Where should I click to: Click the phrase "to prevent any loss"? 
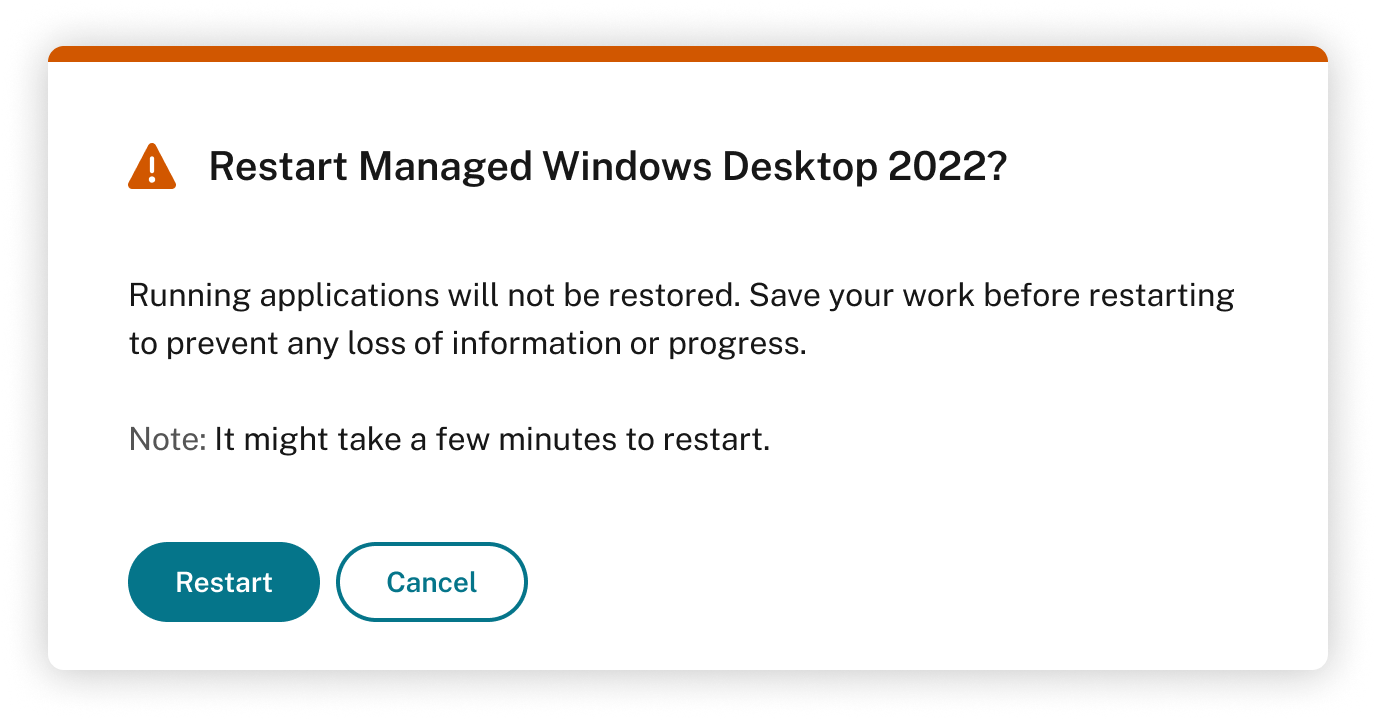(x=286, y=344)
